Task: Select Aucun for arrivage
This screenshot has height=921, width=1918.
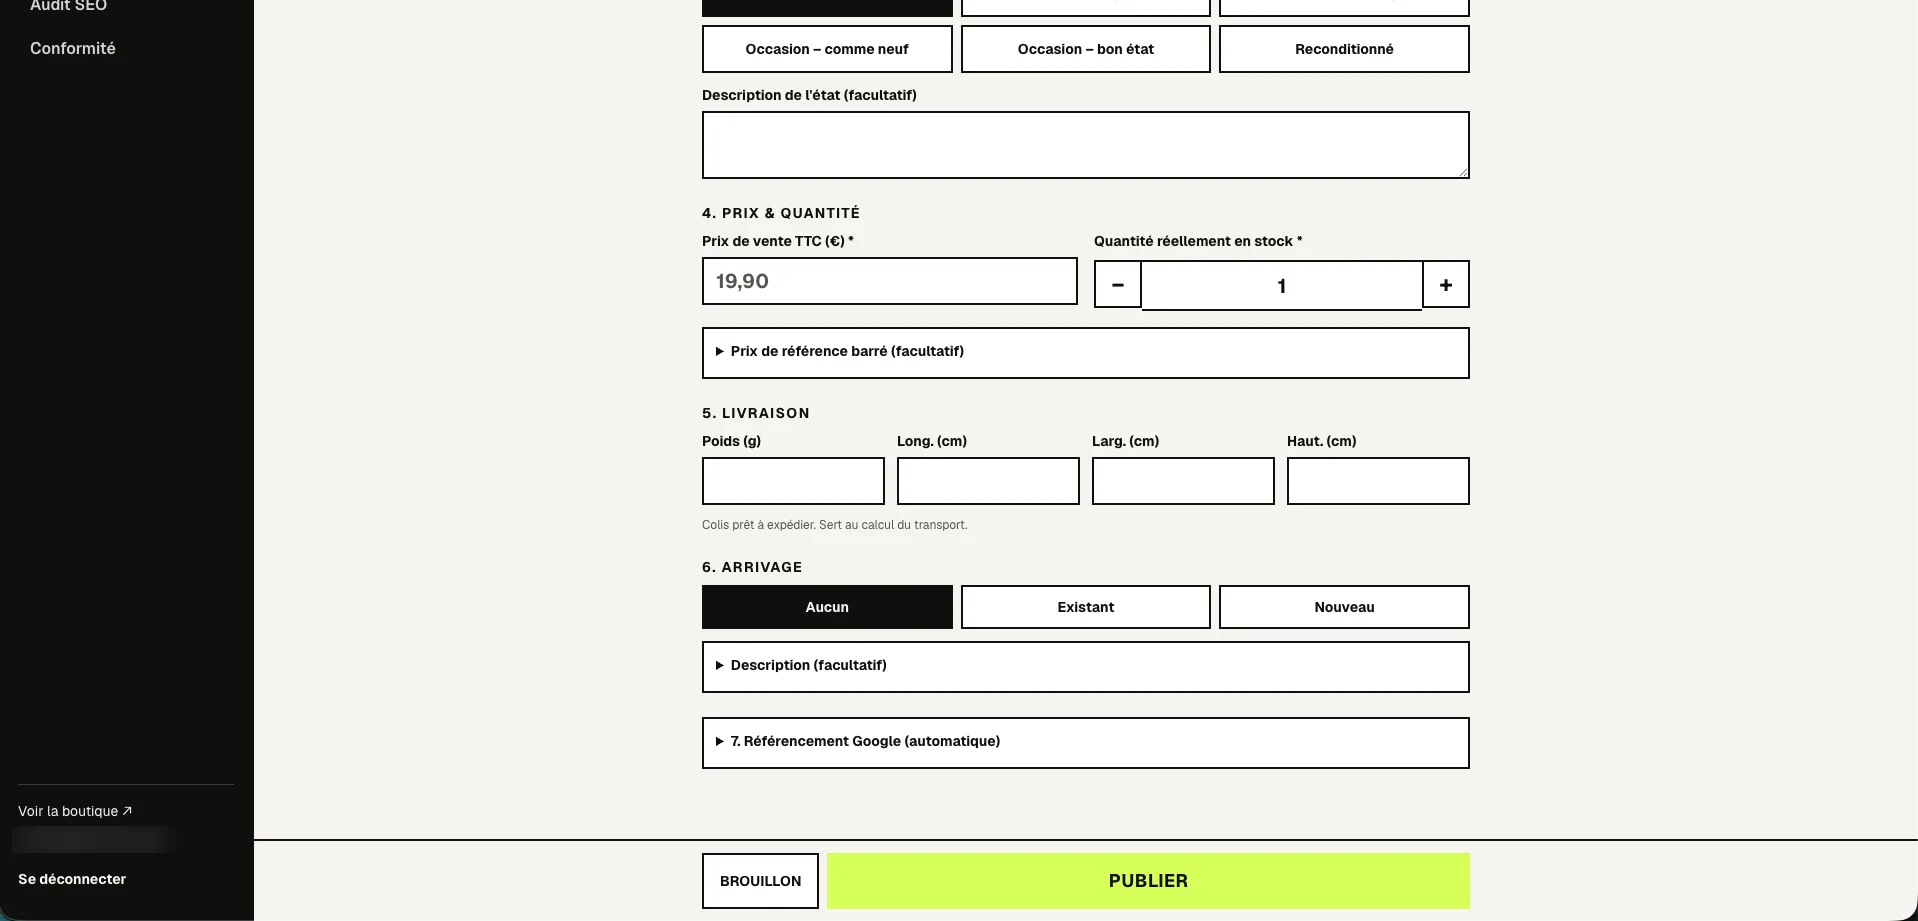Action: [827, 607]
